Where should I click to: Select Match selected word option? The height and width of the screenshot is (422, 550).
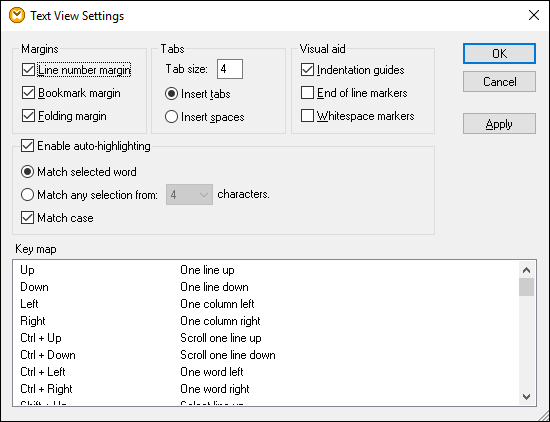[x=27, y=172]
